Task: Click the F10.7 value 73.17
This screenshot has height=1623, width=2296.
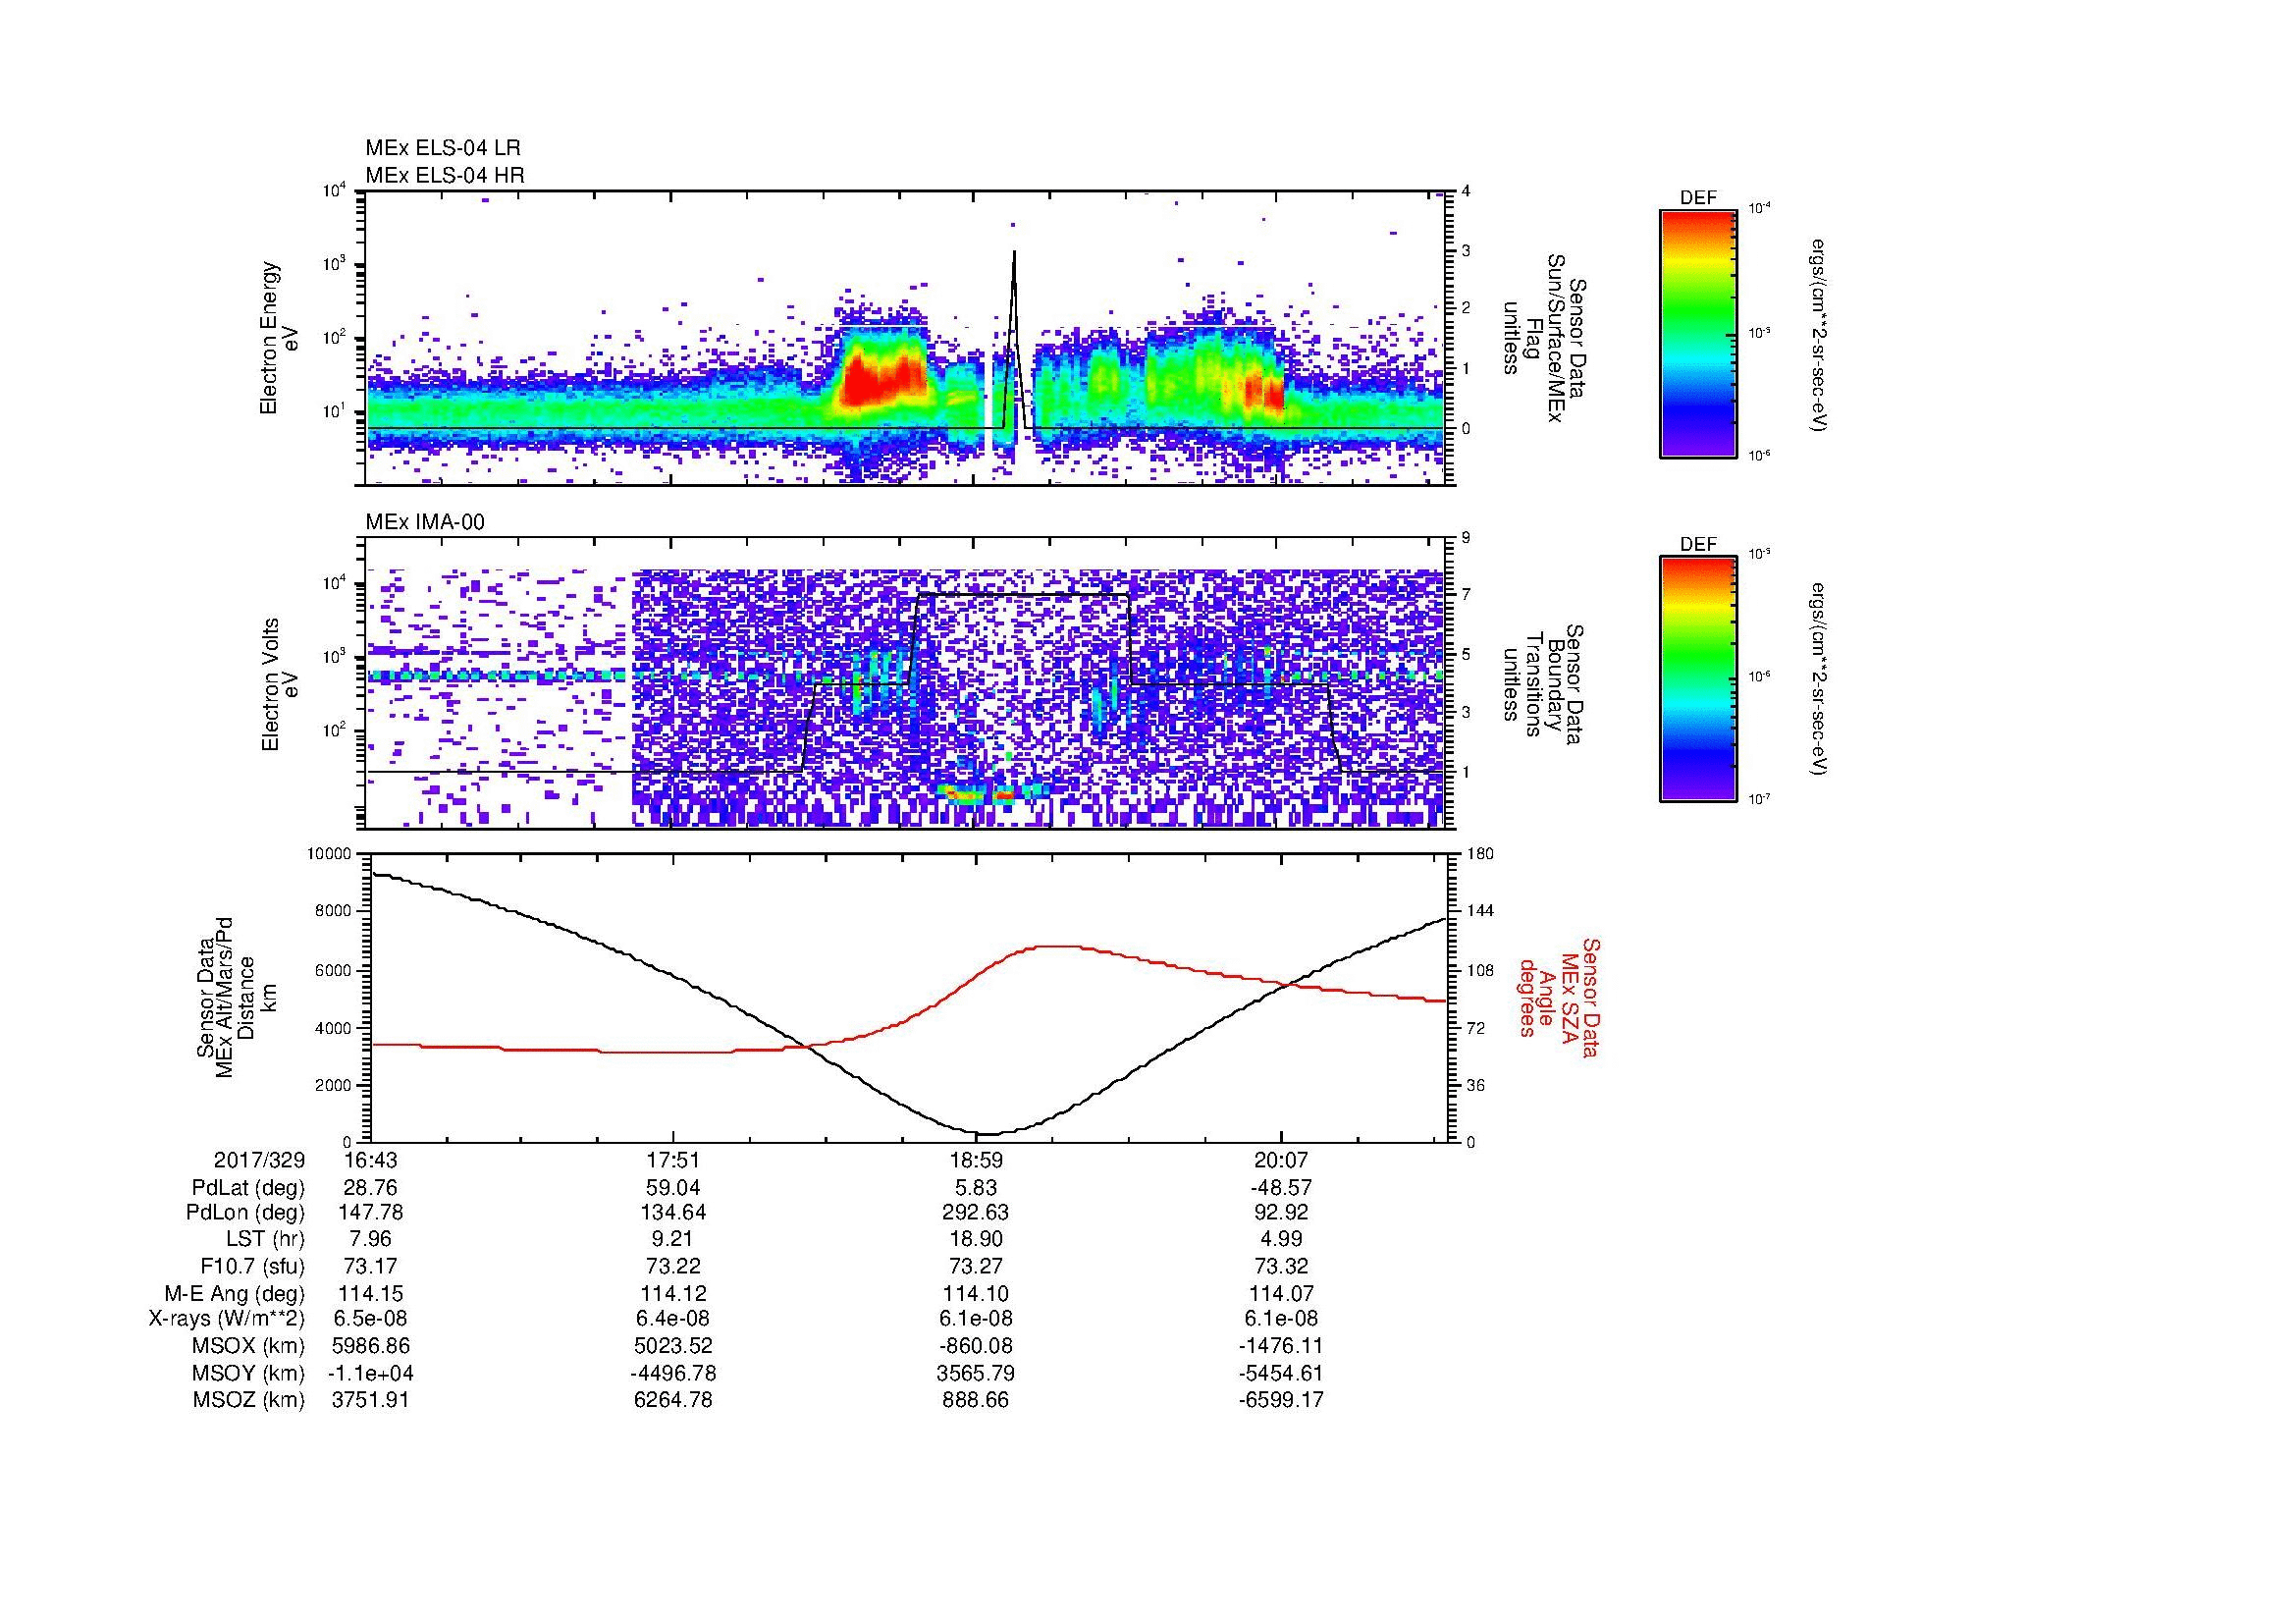Action: coord(371,1267)
